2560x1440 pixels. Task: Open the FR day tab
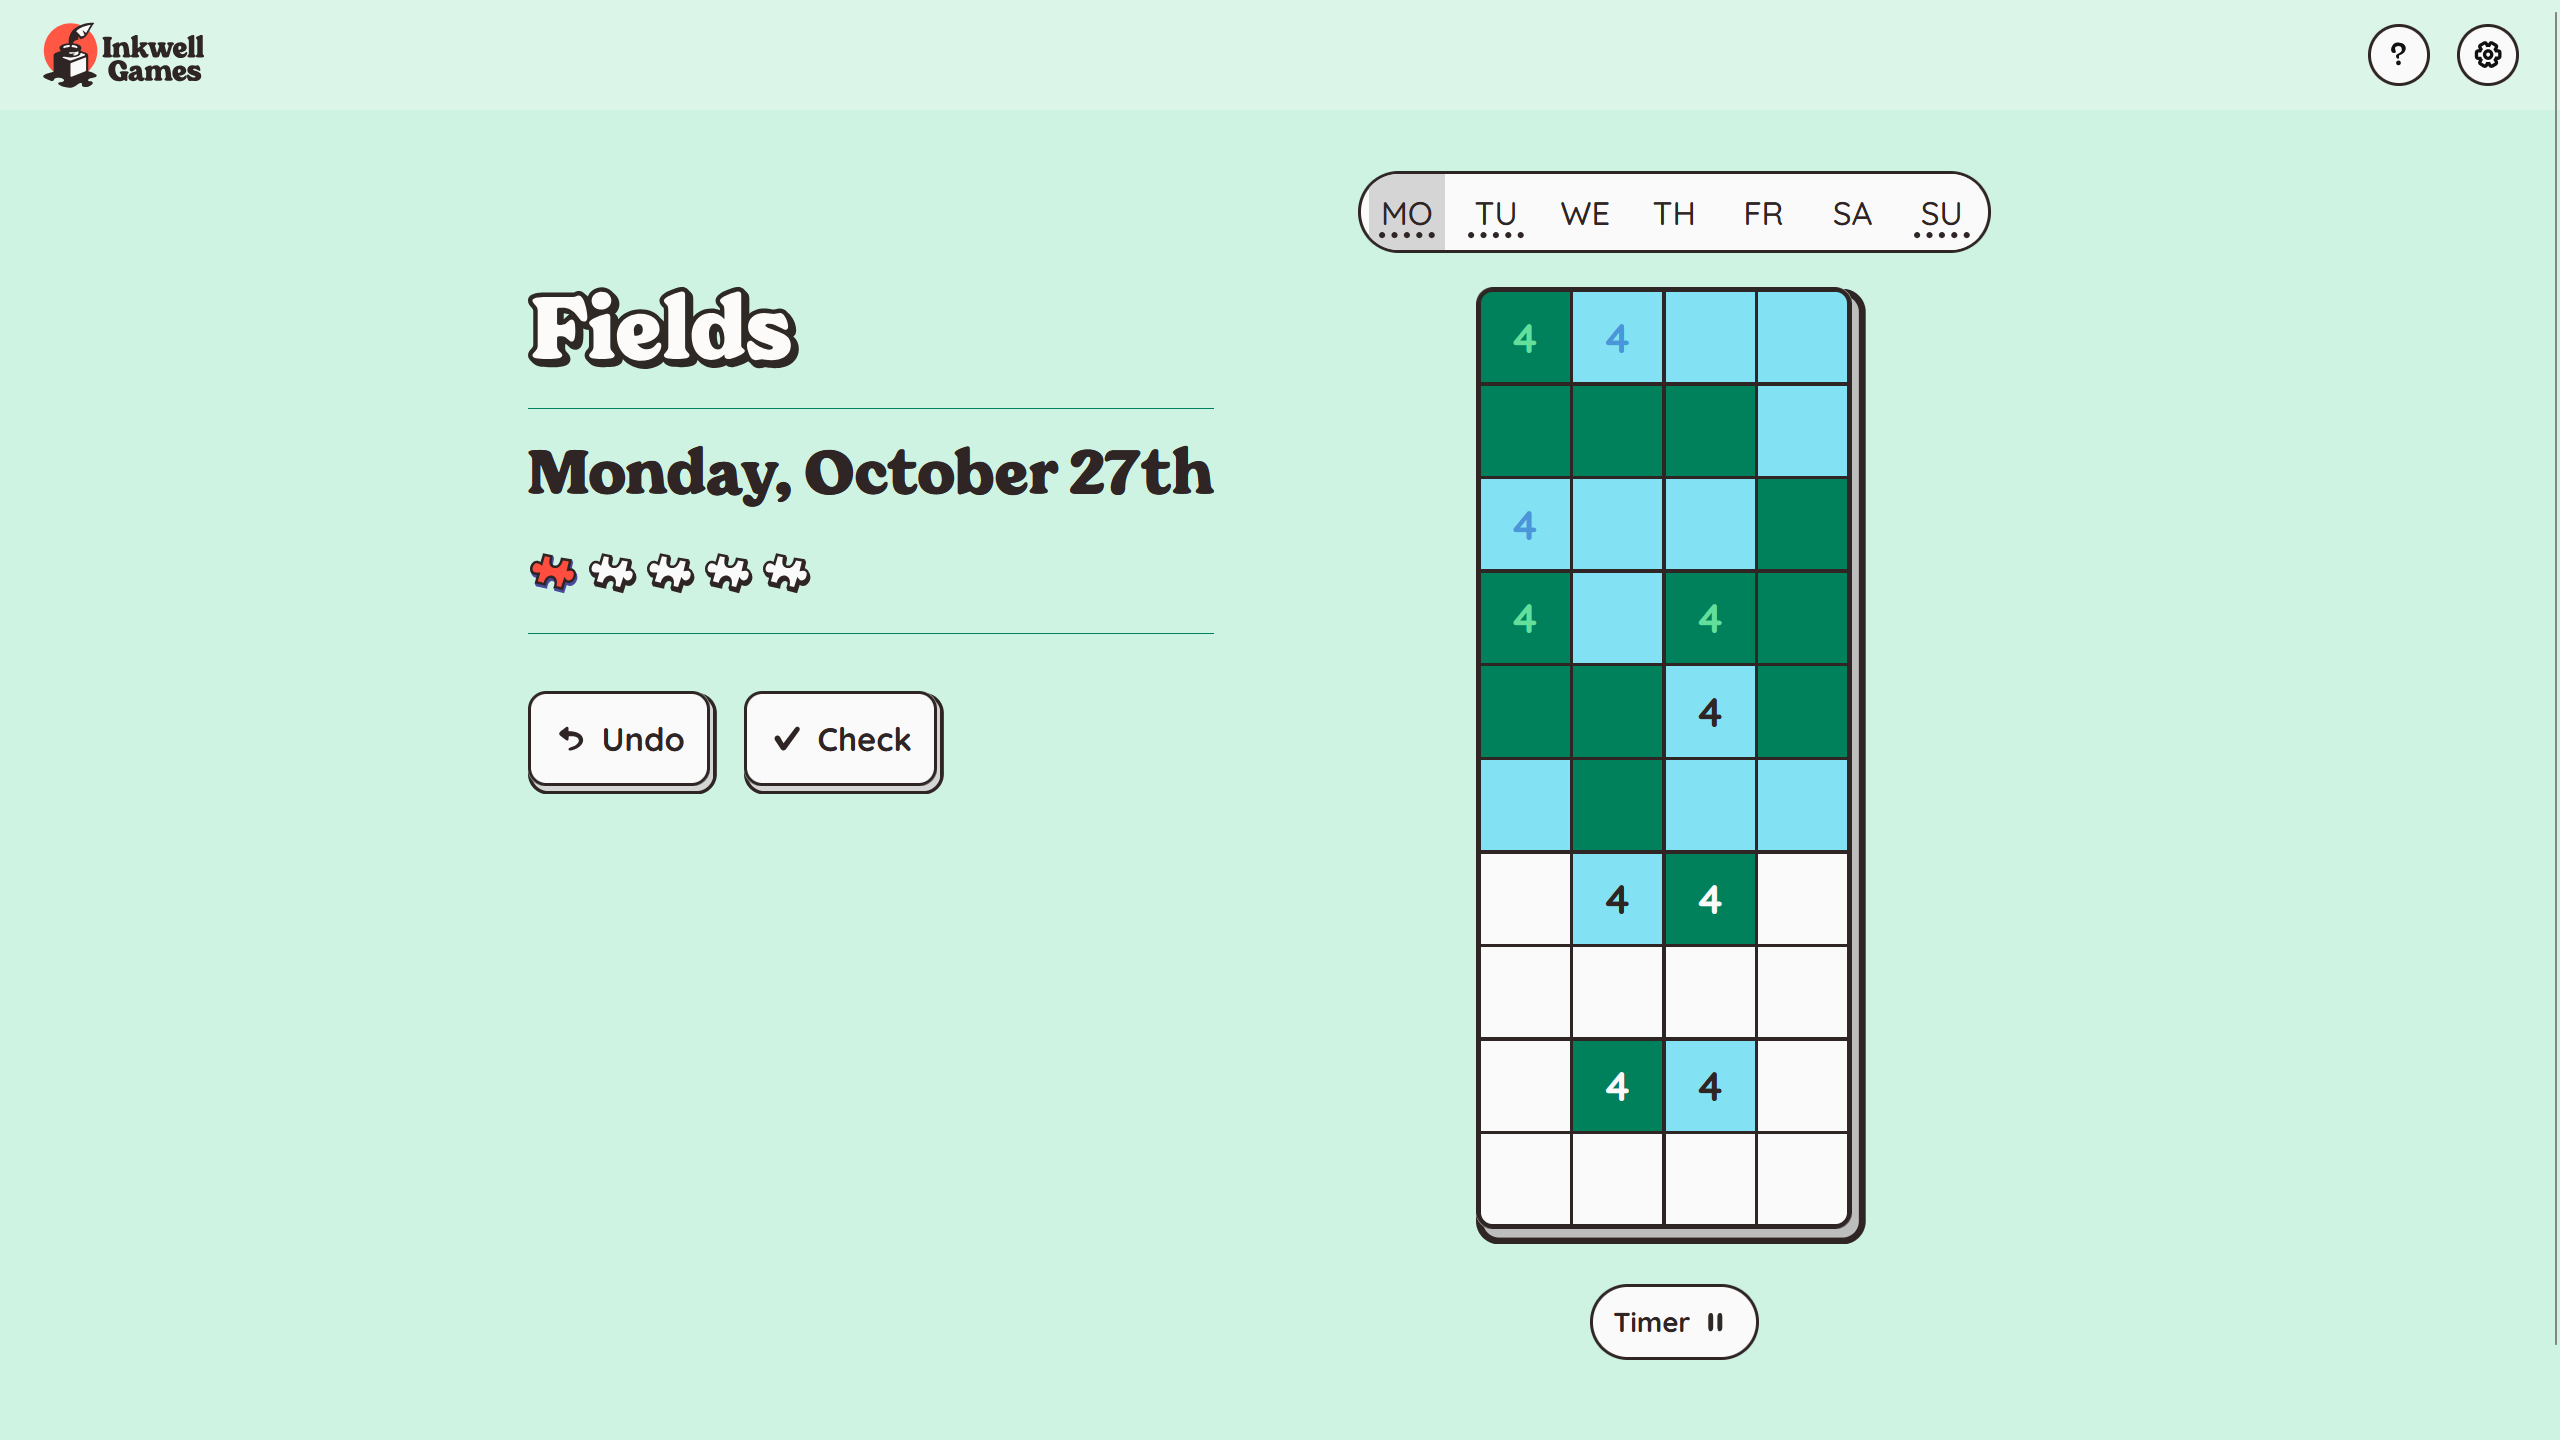(x=1763, y=213)
